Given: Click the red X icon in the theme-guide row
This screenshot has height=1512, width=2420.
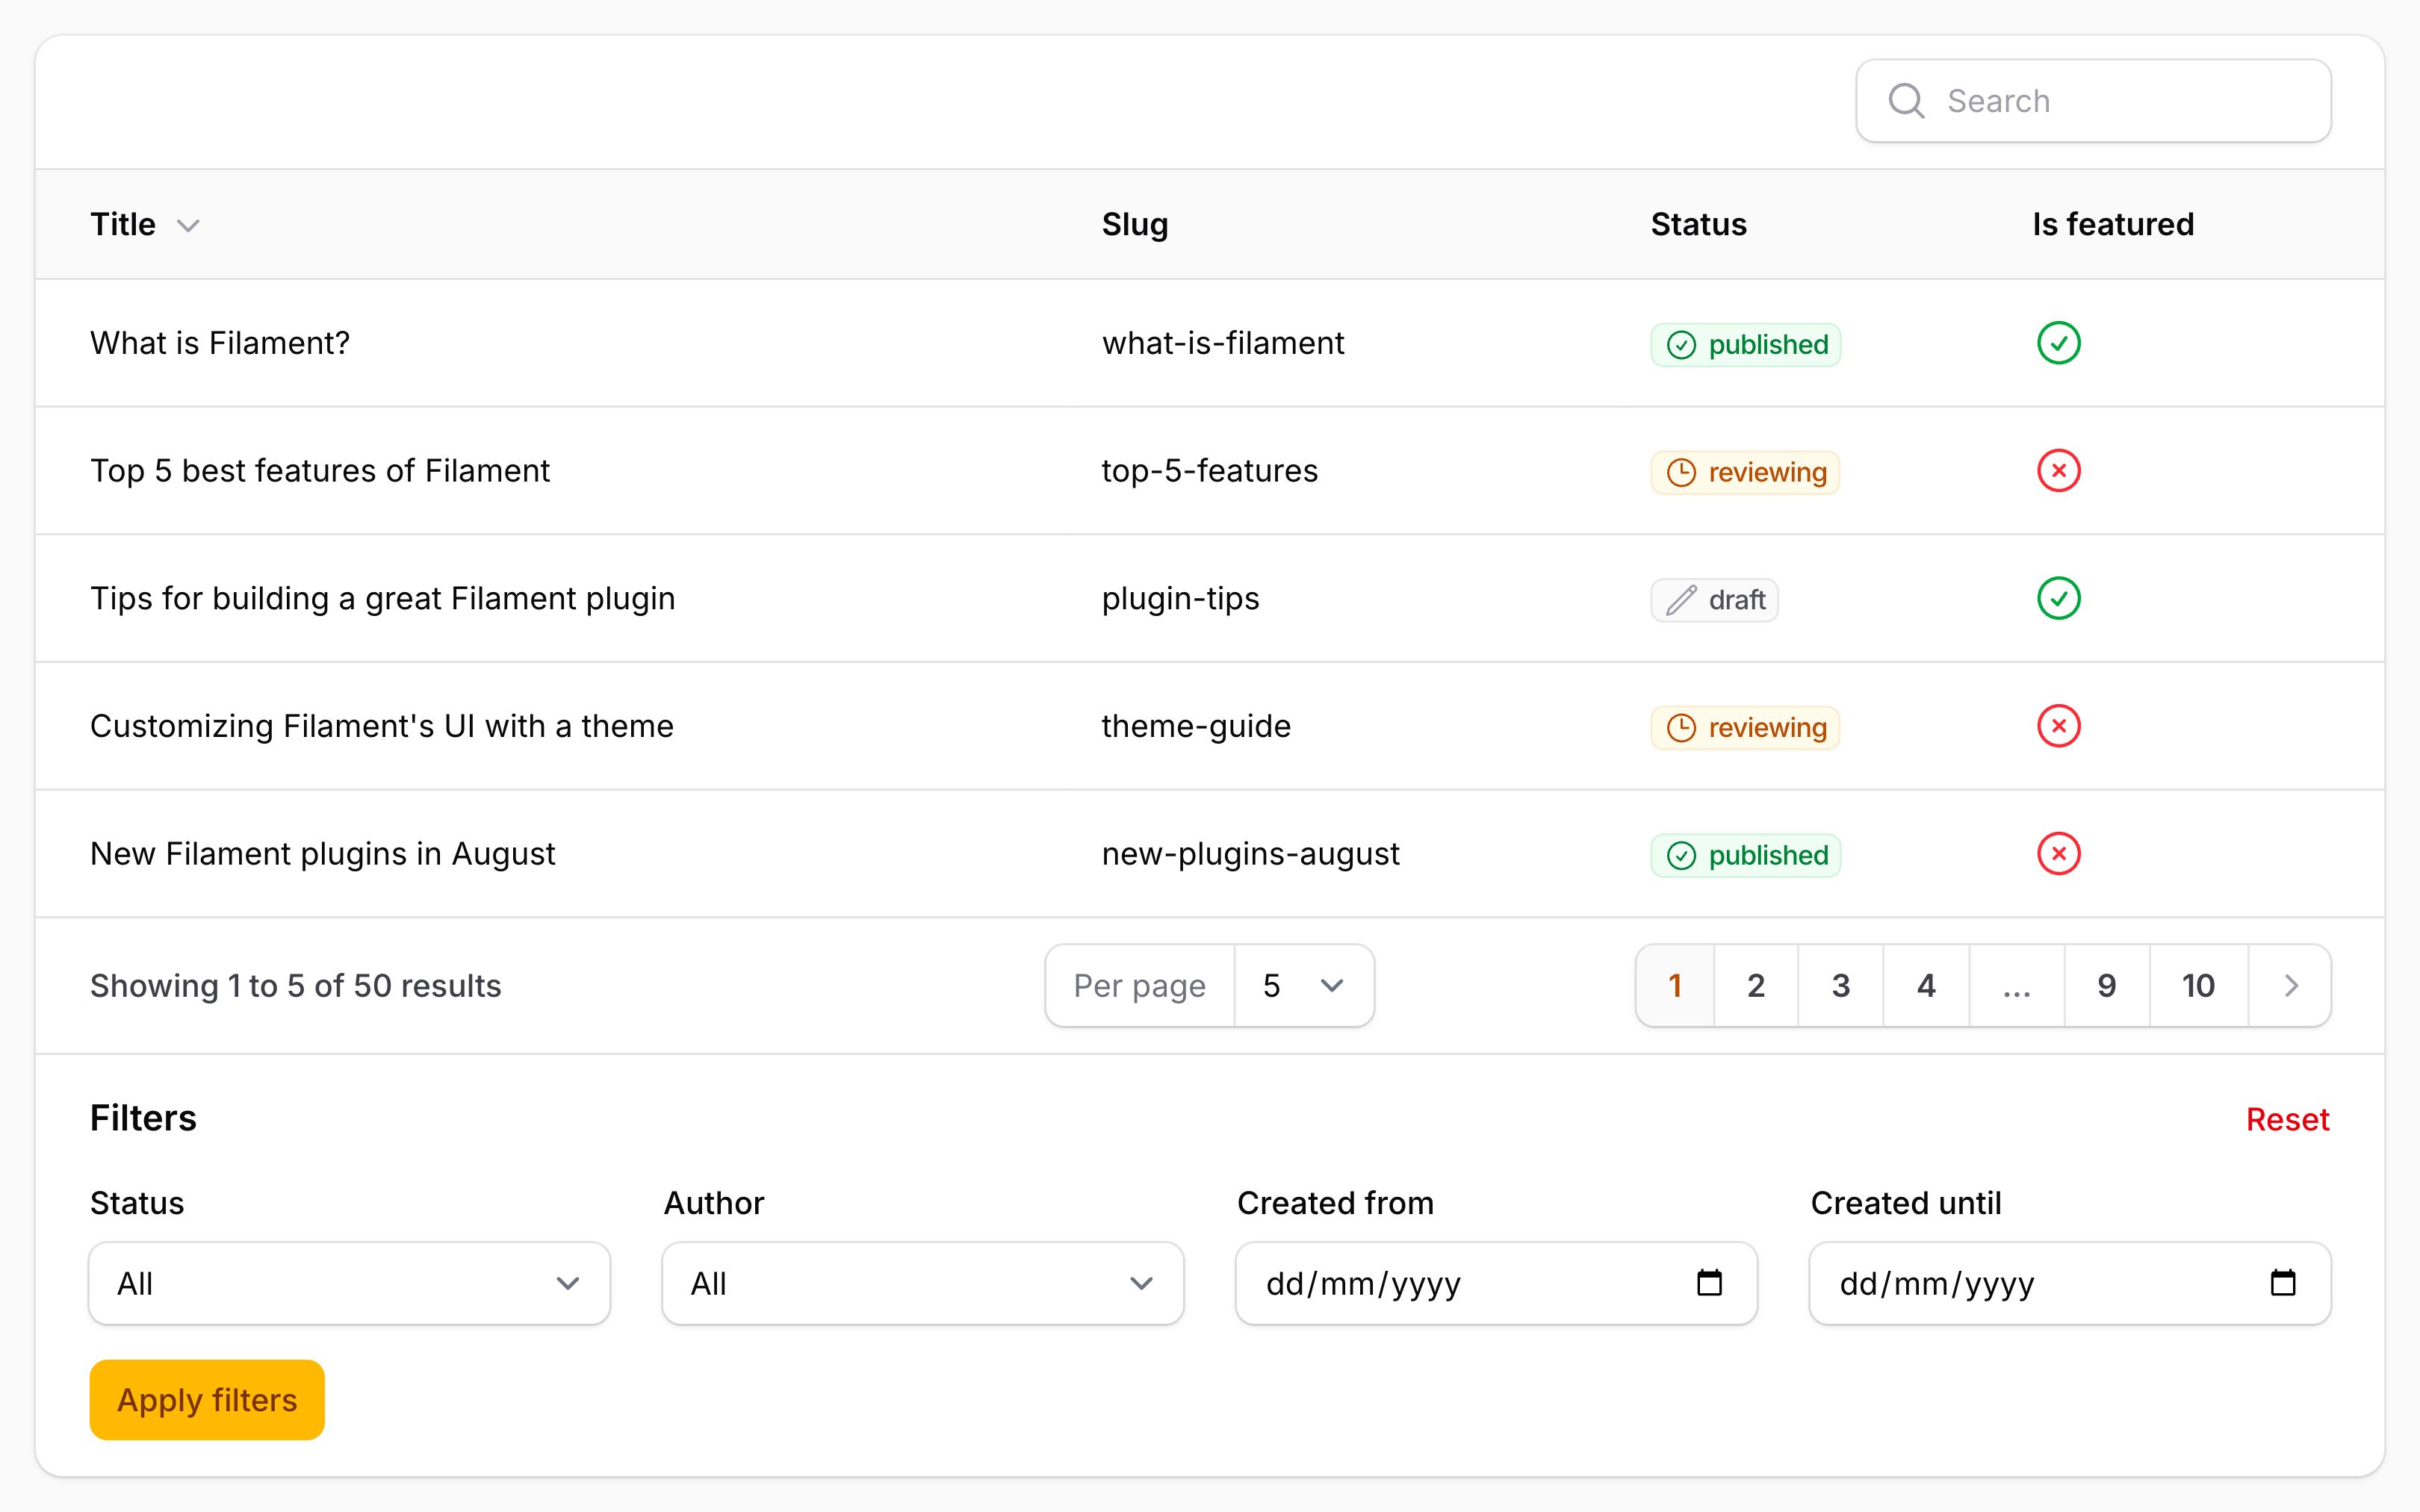Looking at the screenshot, I should [x=2058, y=726].
